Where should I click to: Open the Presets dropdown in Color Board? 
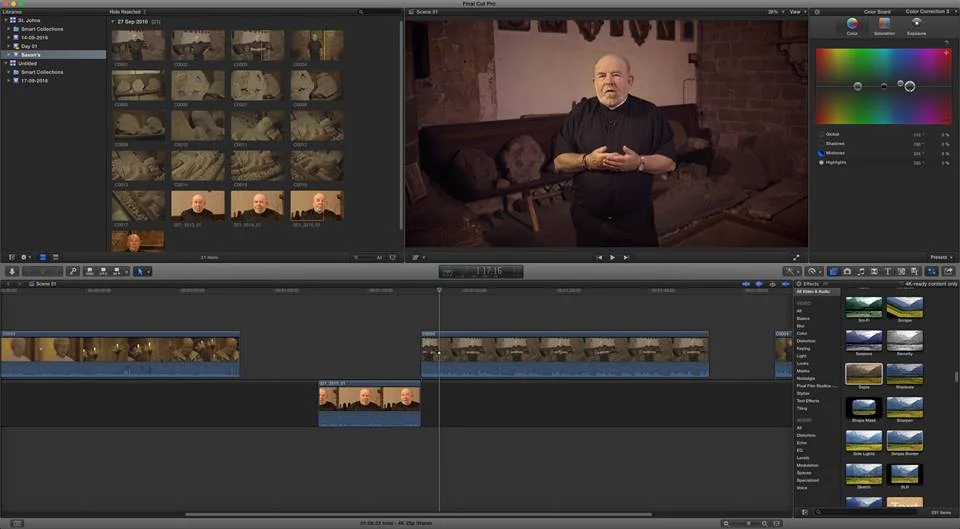click(942, 257)
